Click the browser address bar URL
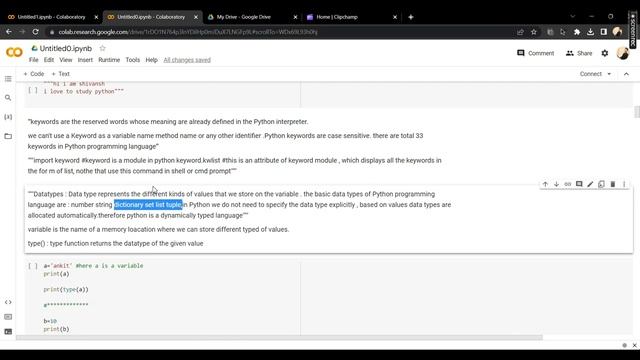Image resolution: width=640 pixels, height=360 pixels. (x=188, y=32)
